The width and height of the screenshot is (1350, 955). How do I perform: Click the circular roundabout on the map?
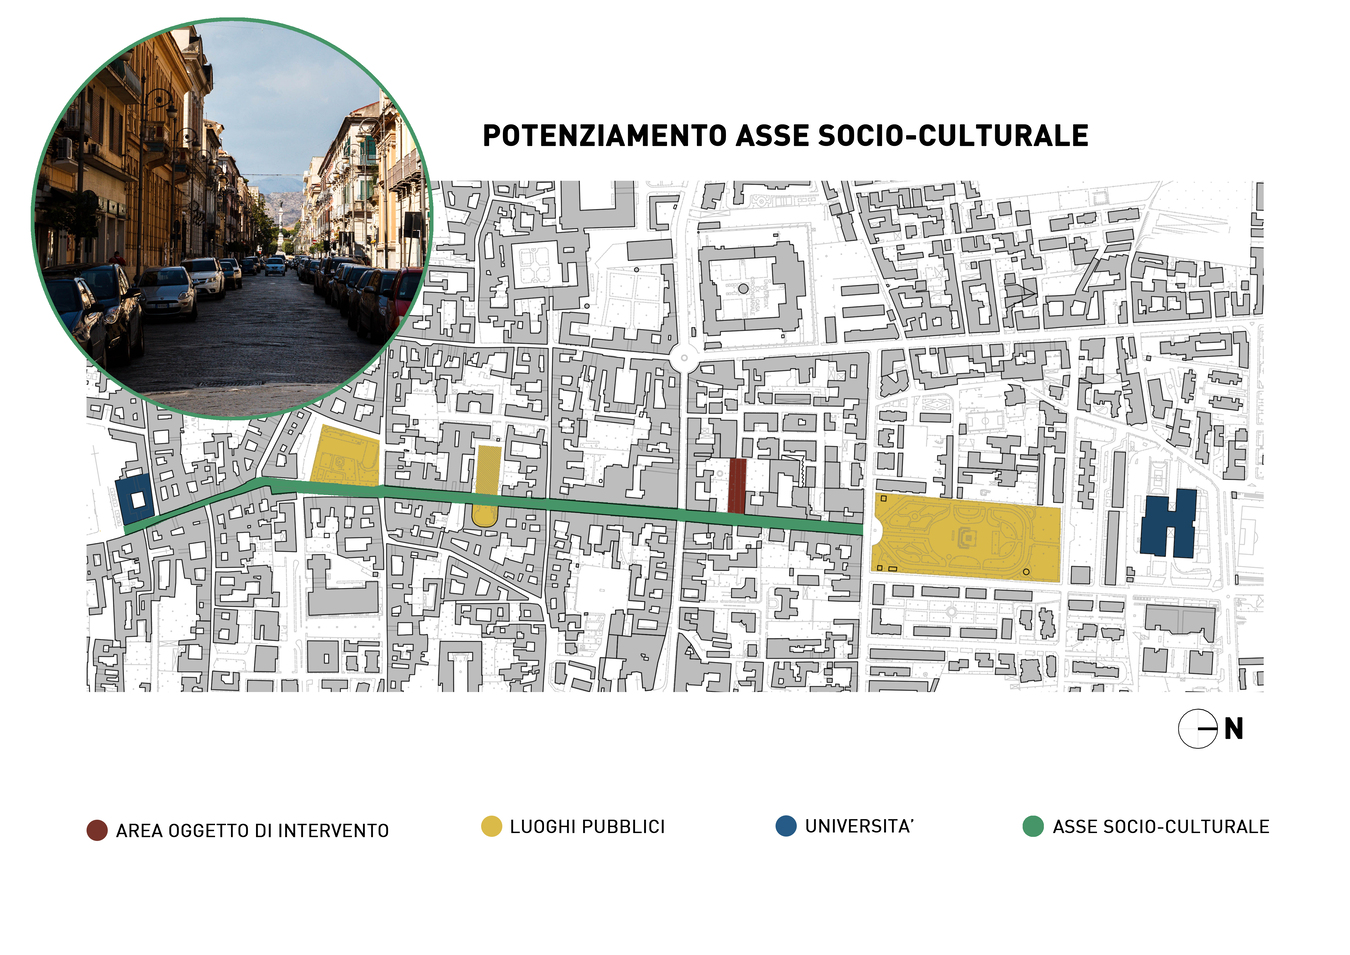684,358
